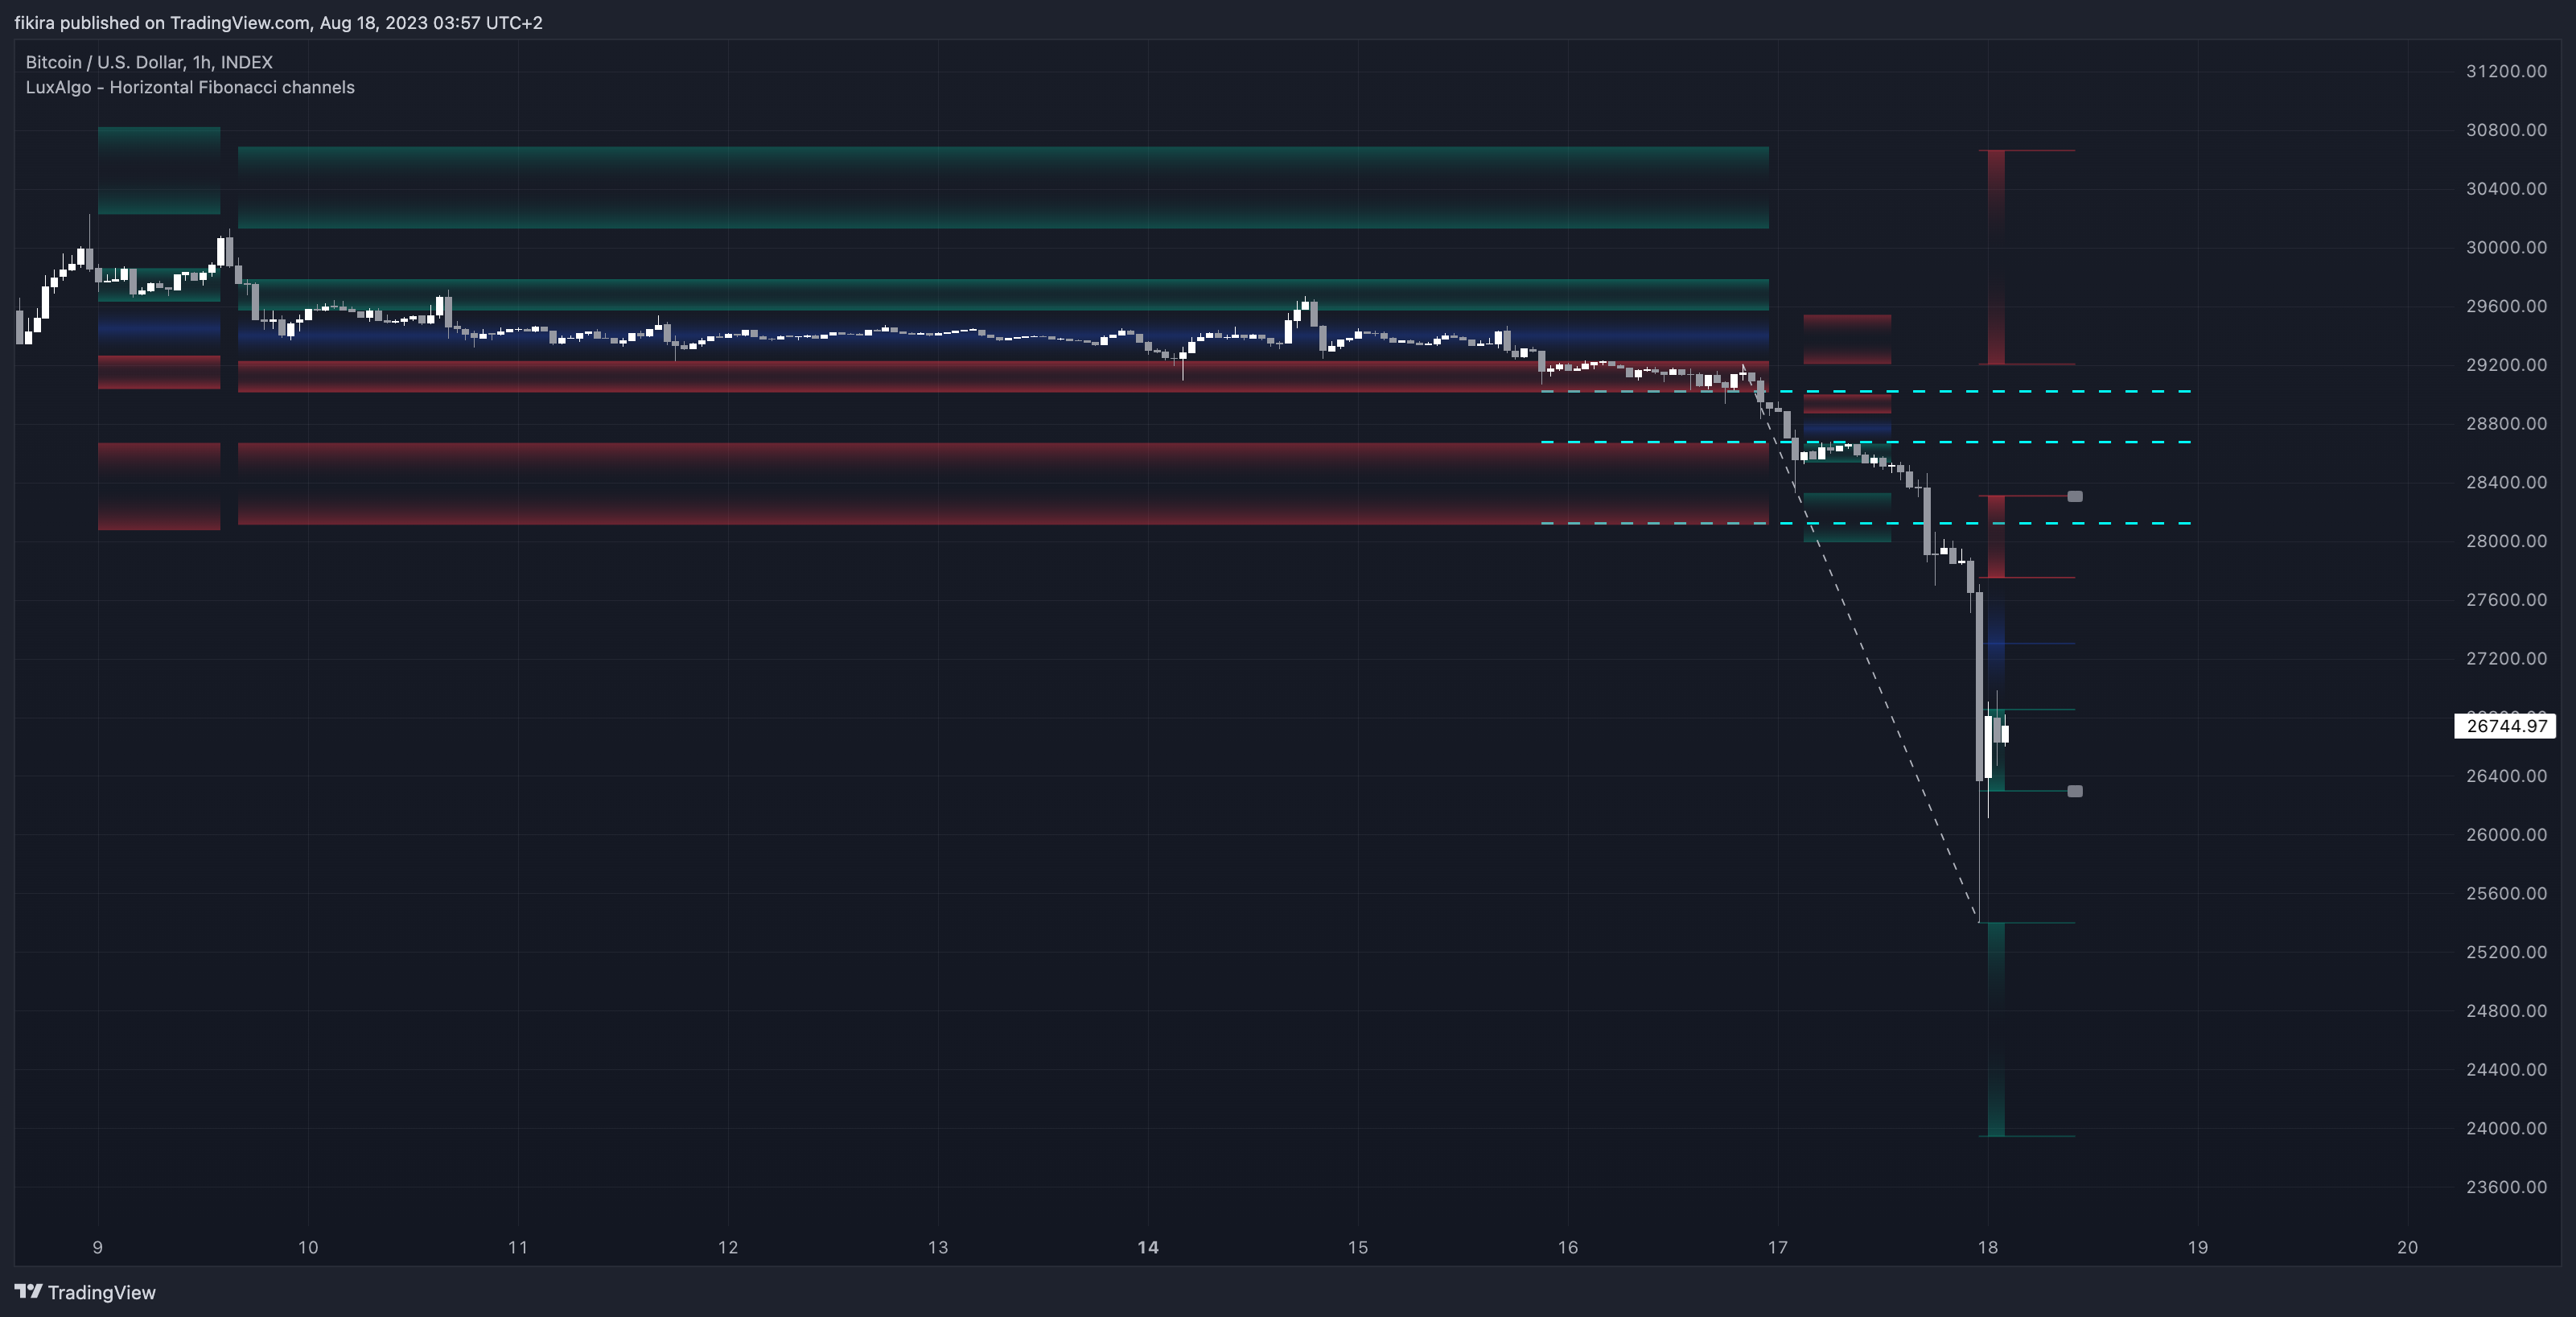Click date label 16 on time axis
This screenshot has height=1317, width=2576.
(1568, 1247)
